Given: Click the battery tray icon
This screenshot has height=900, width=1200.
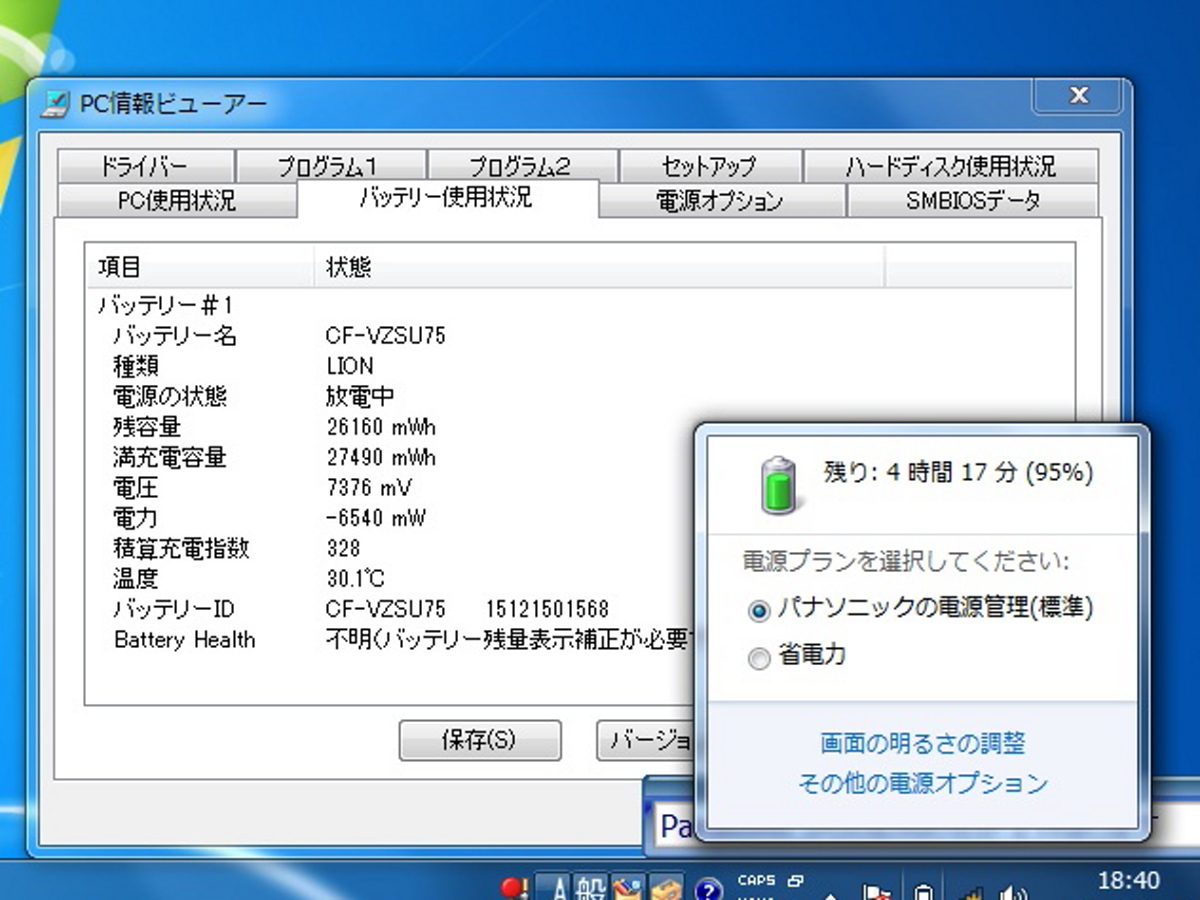Looking at the screenshot, I should click(x=924, y=888).
